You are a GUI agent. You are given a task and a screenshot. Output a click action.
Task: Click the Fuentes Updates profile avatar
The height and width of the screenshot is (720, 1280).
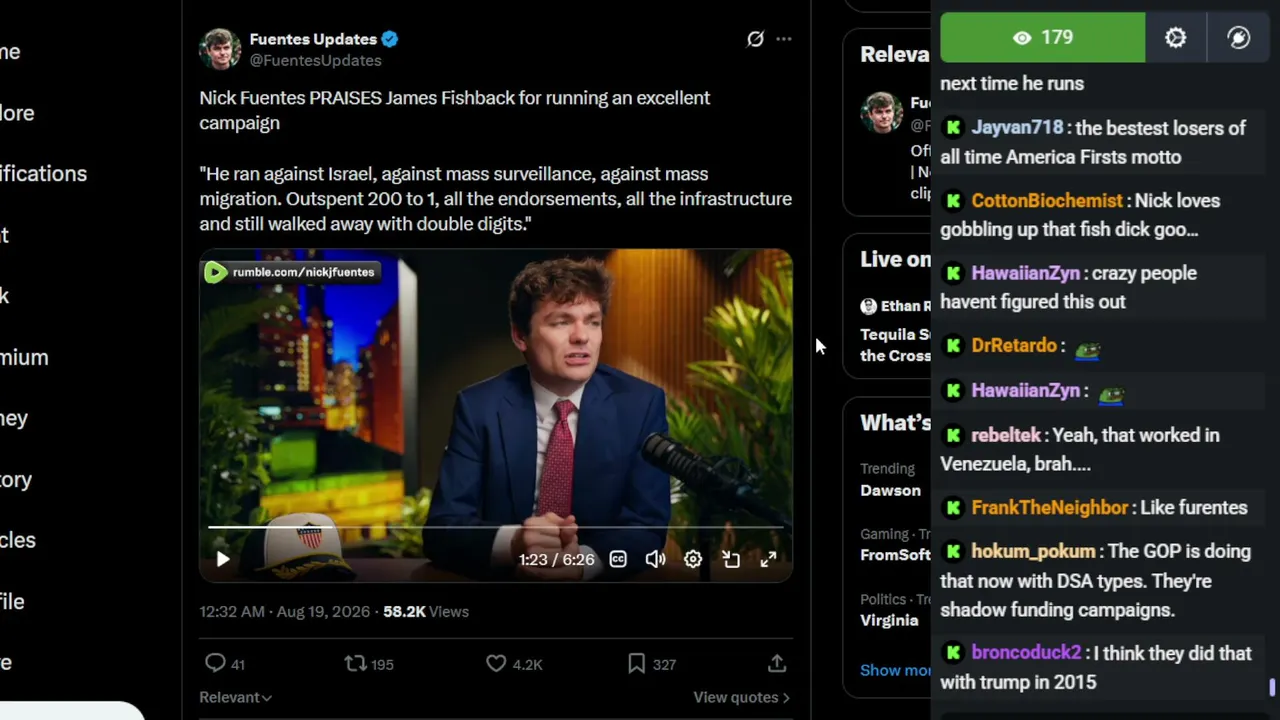[220, 49]
